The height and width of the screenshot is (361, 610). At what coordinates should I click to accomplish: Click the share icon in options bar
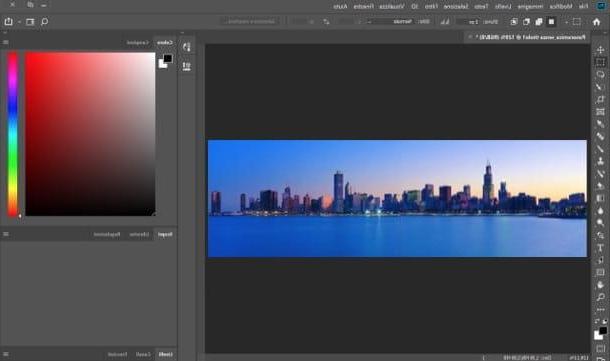coord(9,21)
